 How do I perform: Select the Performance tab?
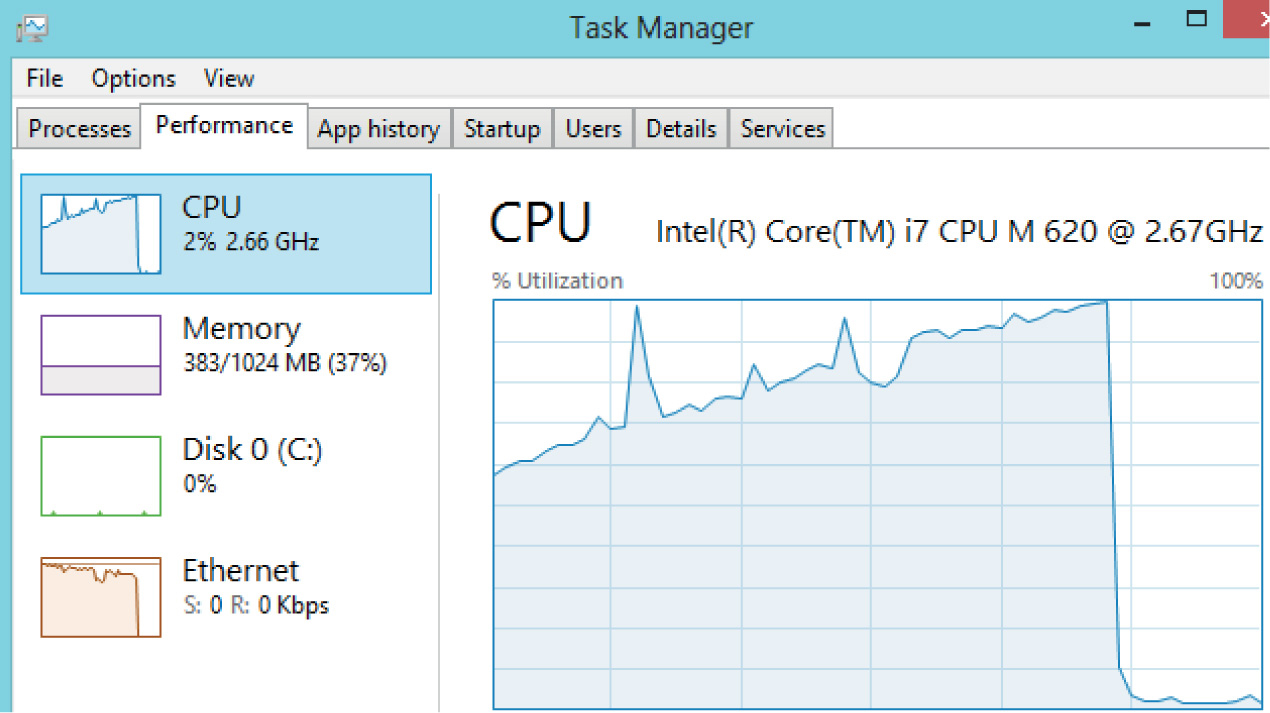(224, 126)
